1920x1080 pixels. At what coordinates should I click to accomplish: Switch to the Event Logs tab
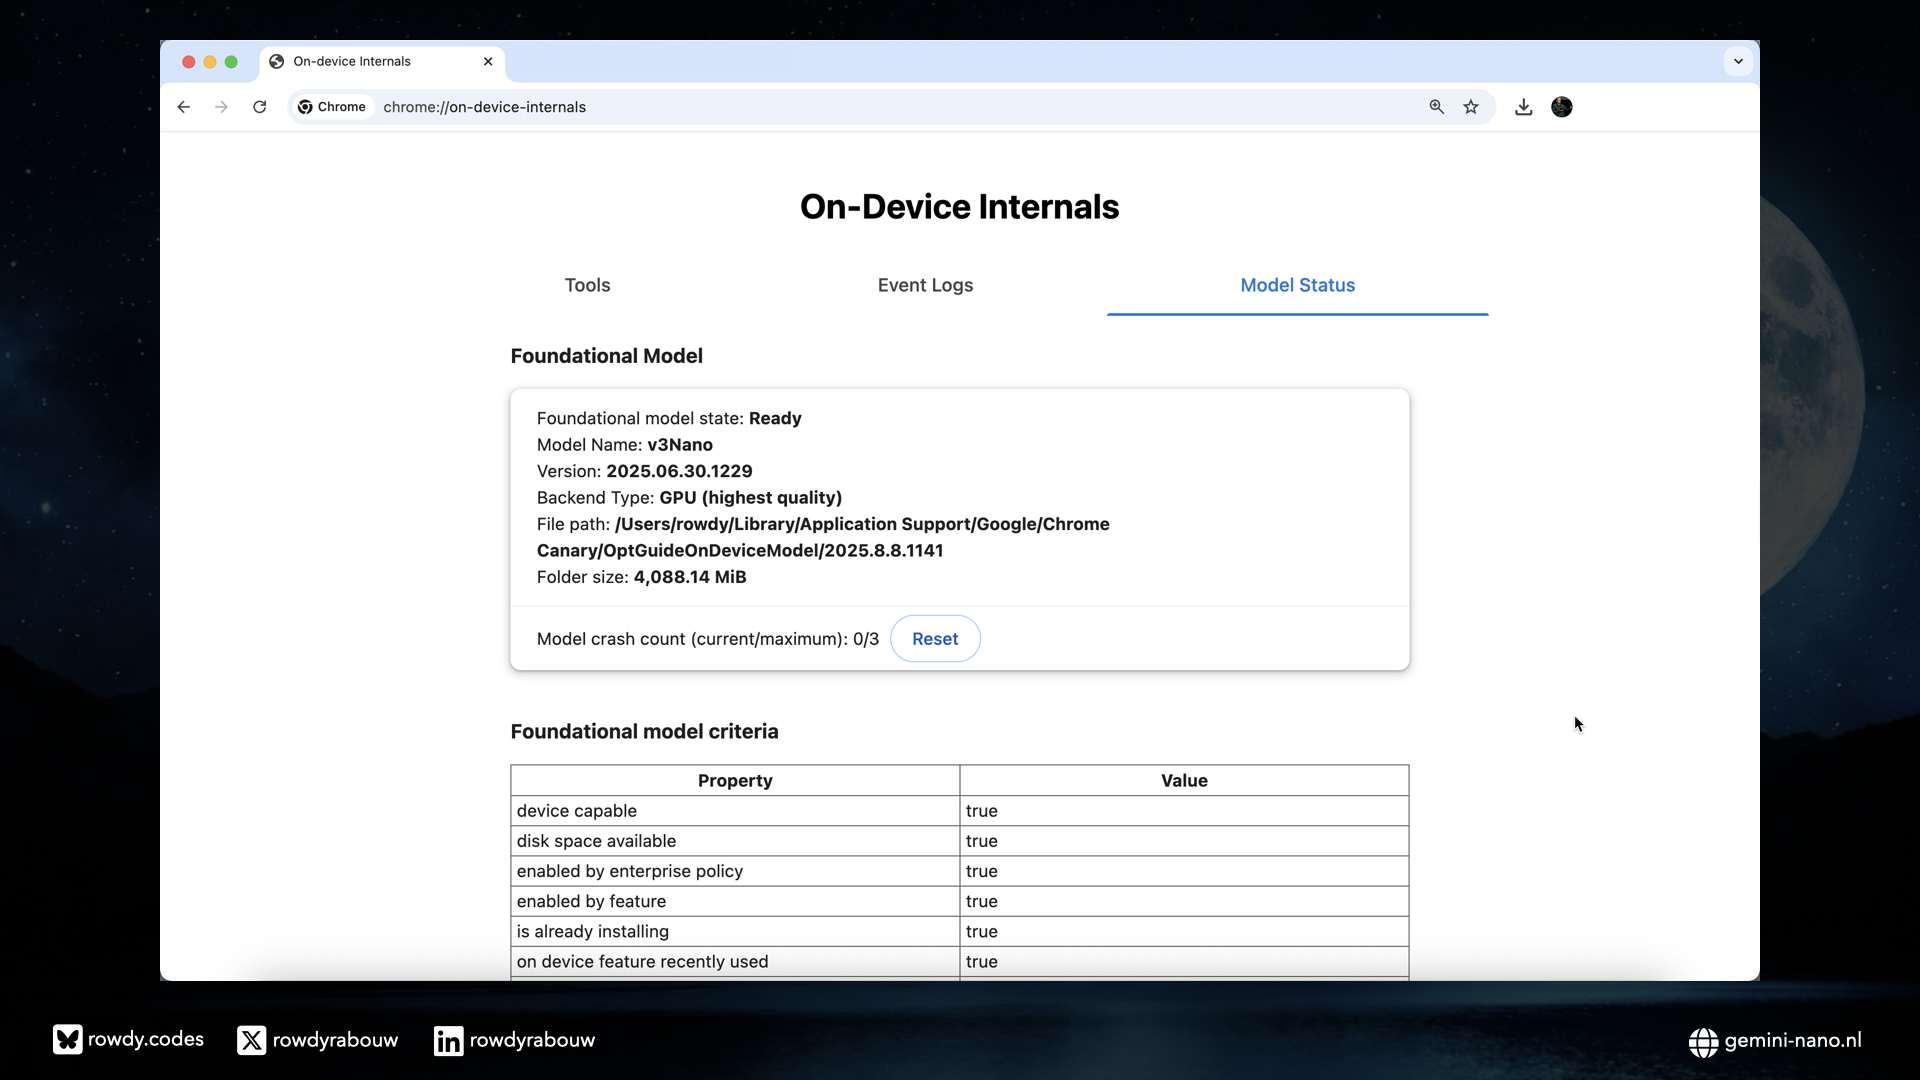[925, 285]
